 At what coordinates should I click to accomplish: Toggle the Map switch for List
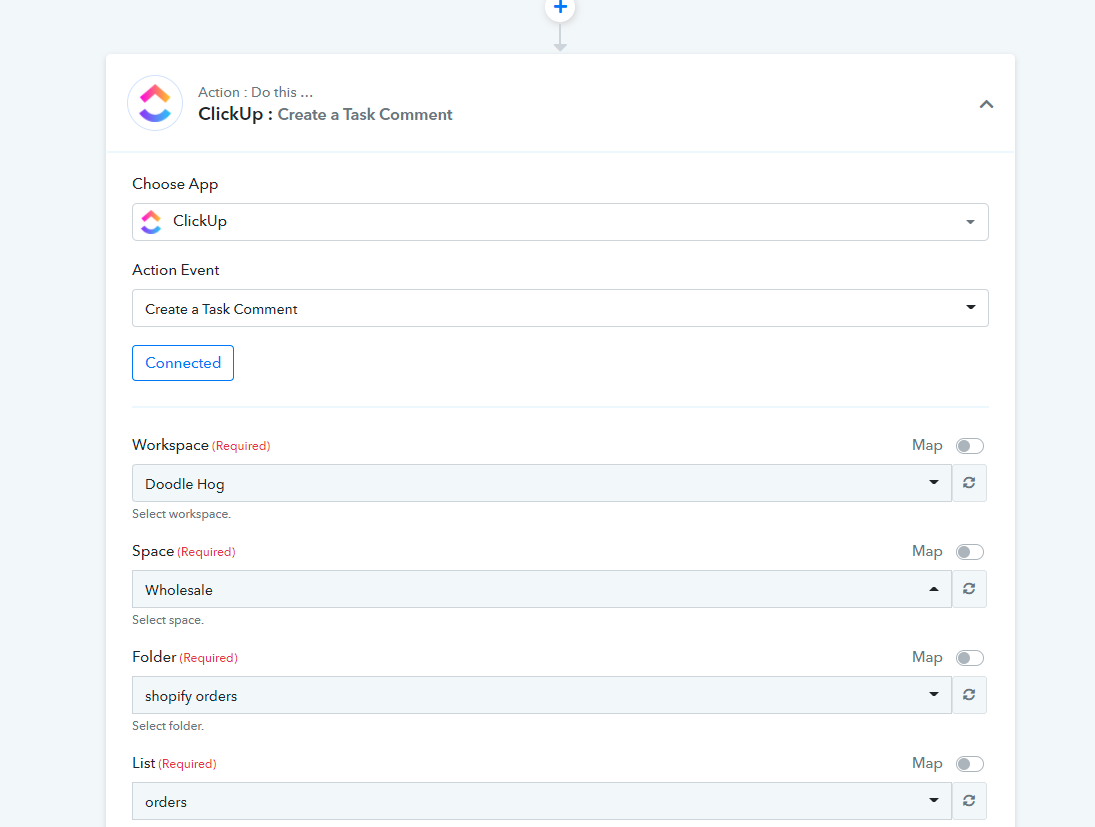tap(969, 764)
